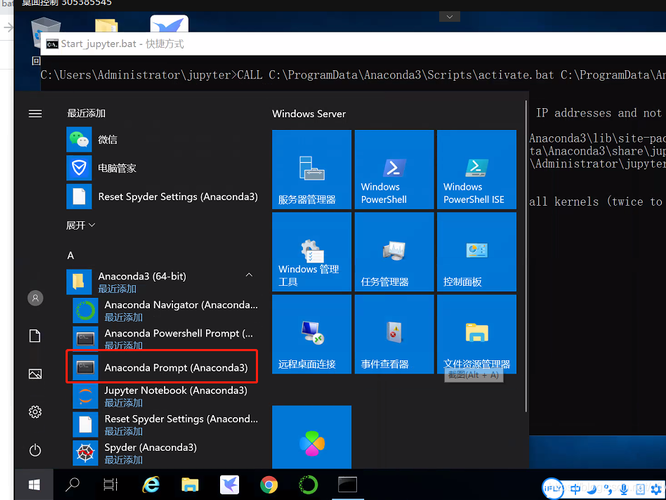The width and height of the screenshot is (666, 500).
Task: Open the user account icon in Start sidebar
Action: [35, 298]
